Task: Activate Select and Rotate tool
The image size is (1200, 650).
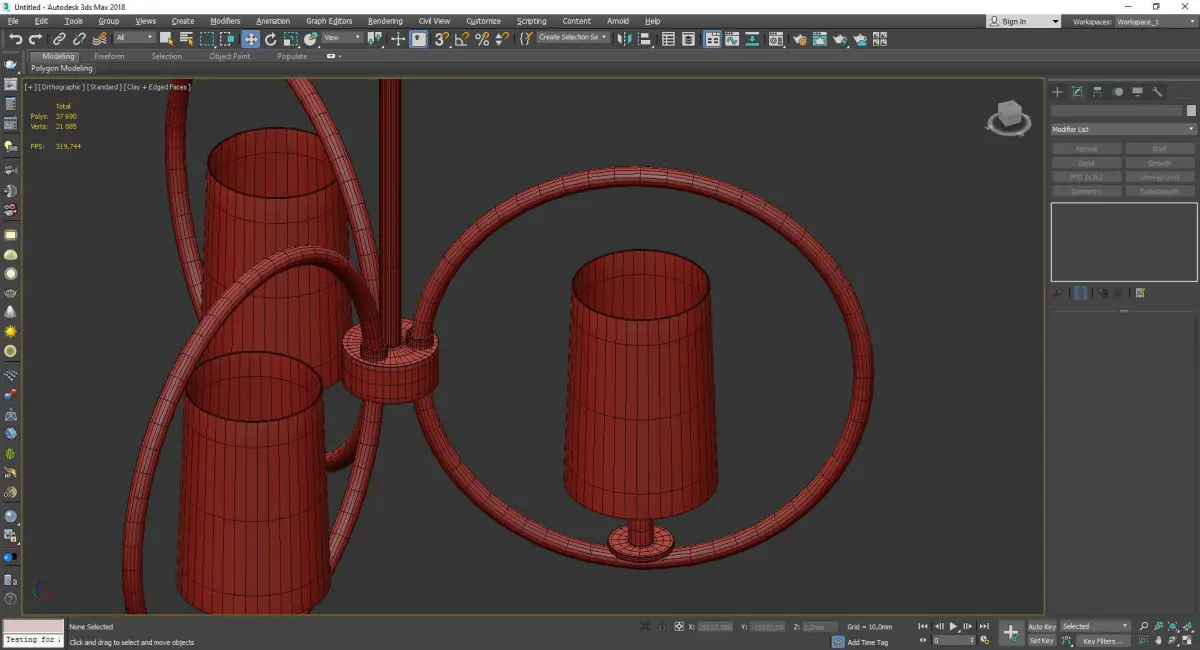Action: [x=270, y=39]
